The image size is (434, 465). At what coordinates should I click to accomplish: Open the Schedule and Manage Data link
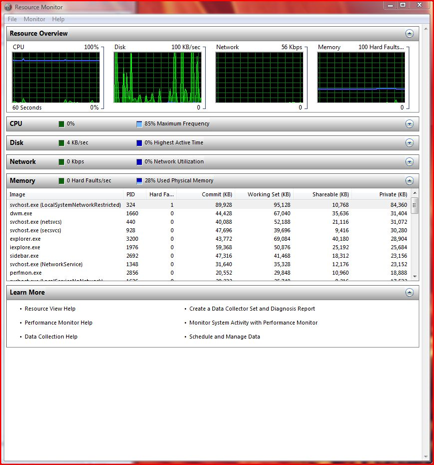pyautogui.click(x=225, y=337)
